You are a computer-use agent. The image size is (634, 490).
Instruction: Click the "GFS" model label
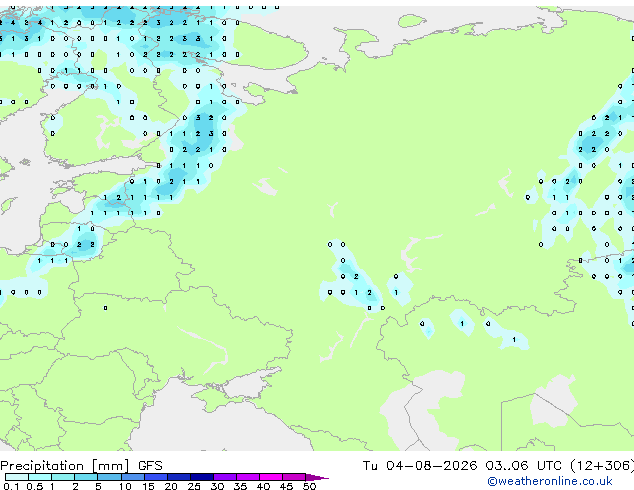[x=150, y=466]
